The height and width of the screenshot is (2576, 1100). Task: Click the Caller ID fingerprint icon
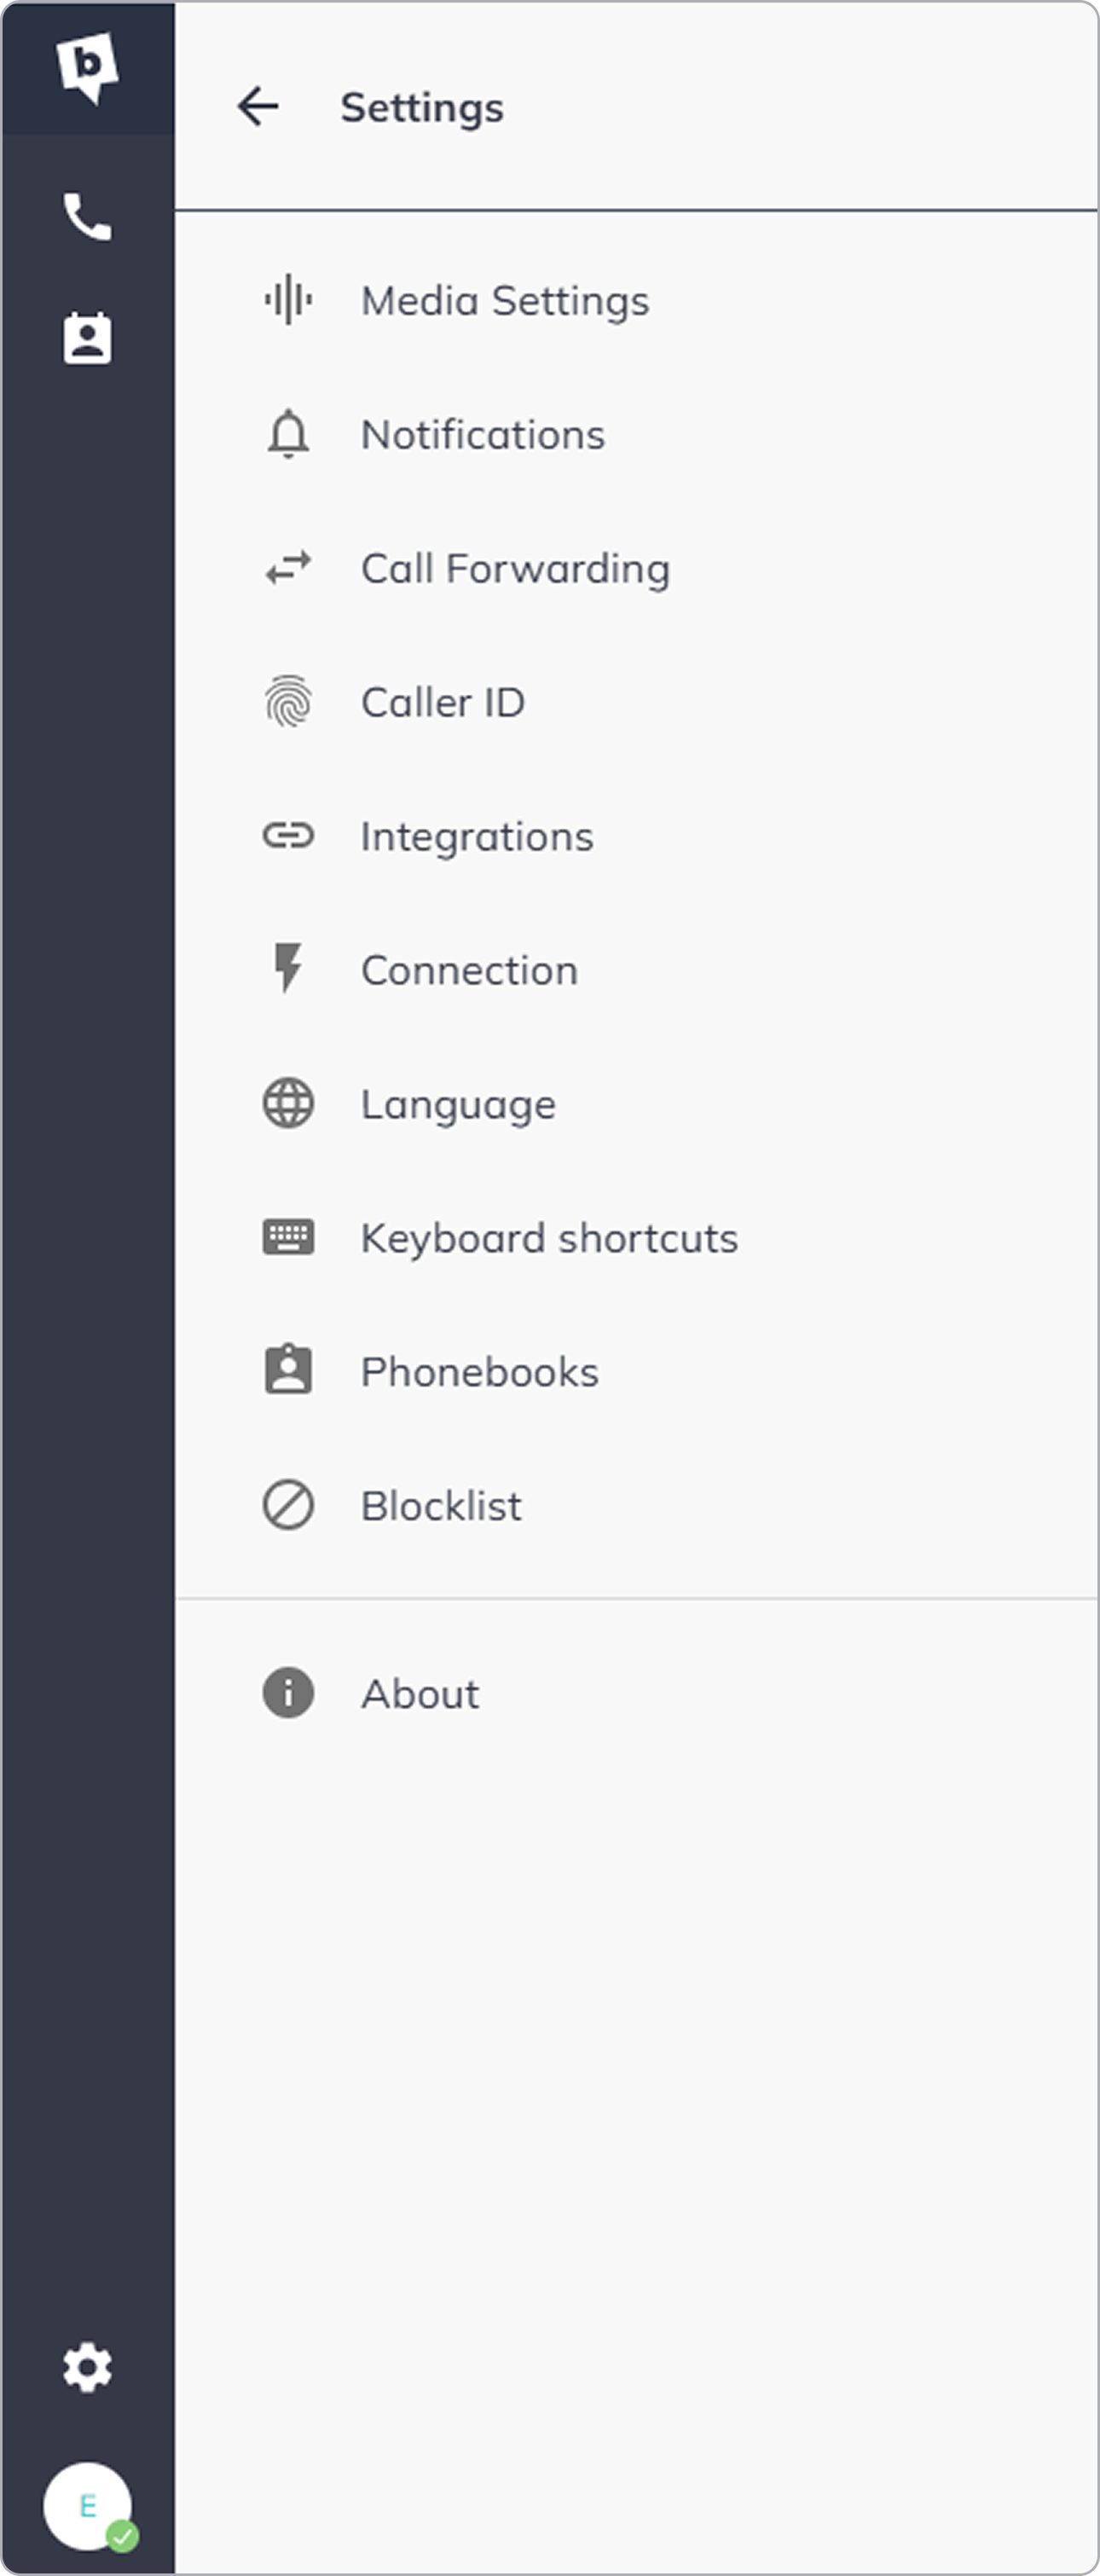click(288, 702)
